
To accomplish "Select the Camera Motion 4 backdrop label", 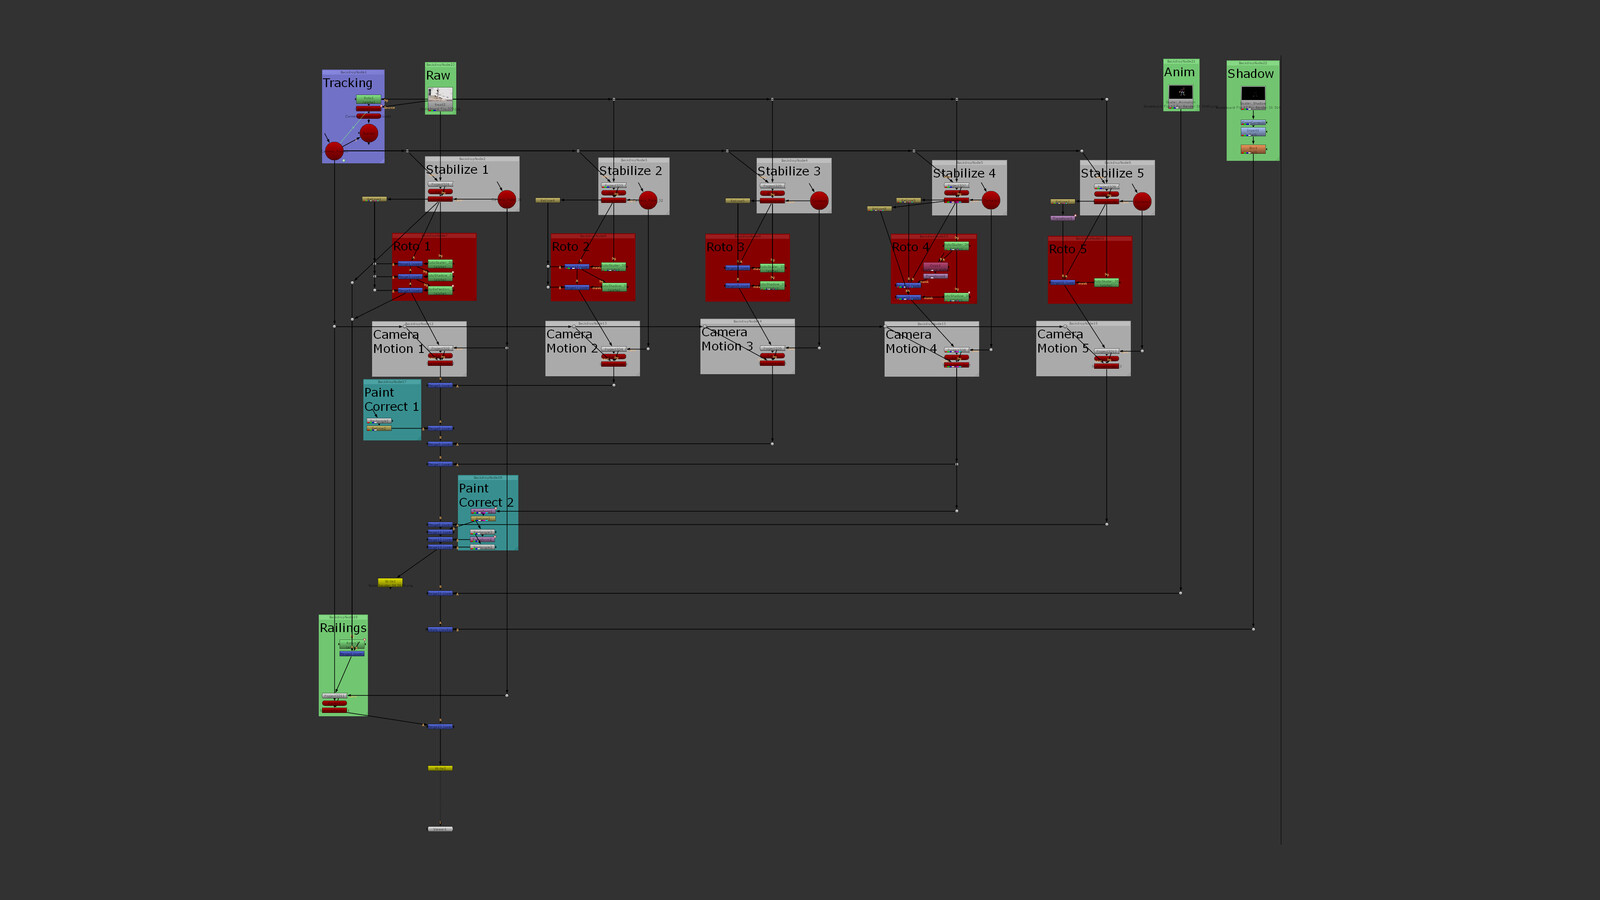I will coord(911,342).
